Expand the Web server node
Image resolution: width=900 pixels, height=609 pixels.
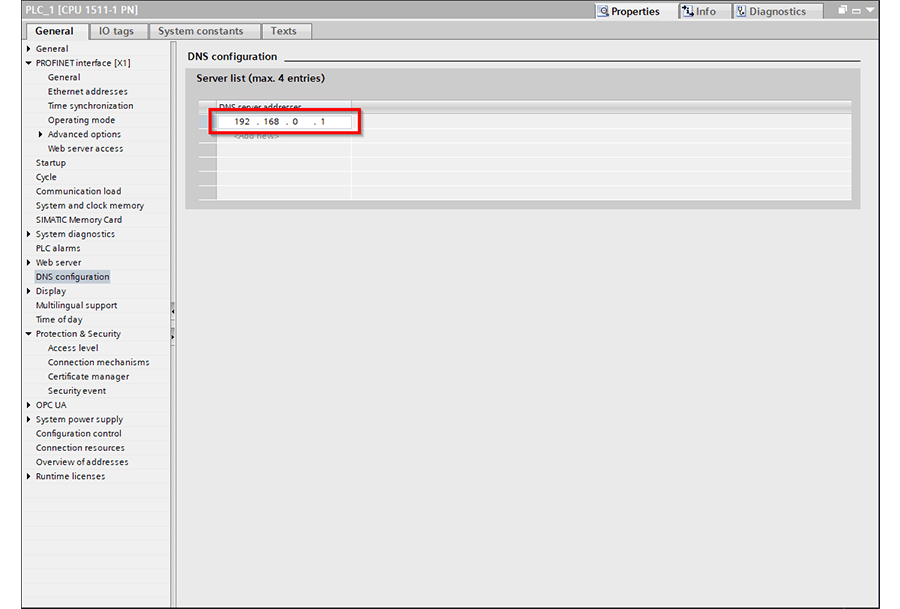coord(29,262)
